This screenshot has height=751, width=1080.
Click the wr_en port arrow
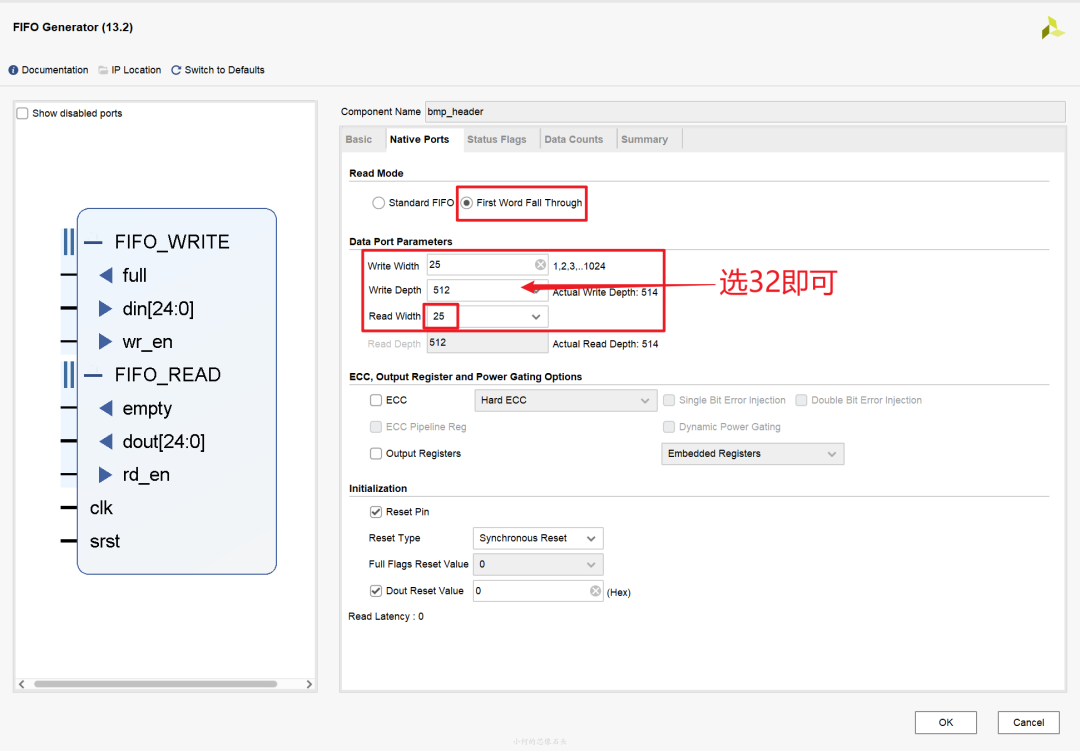coord(105,342)
